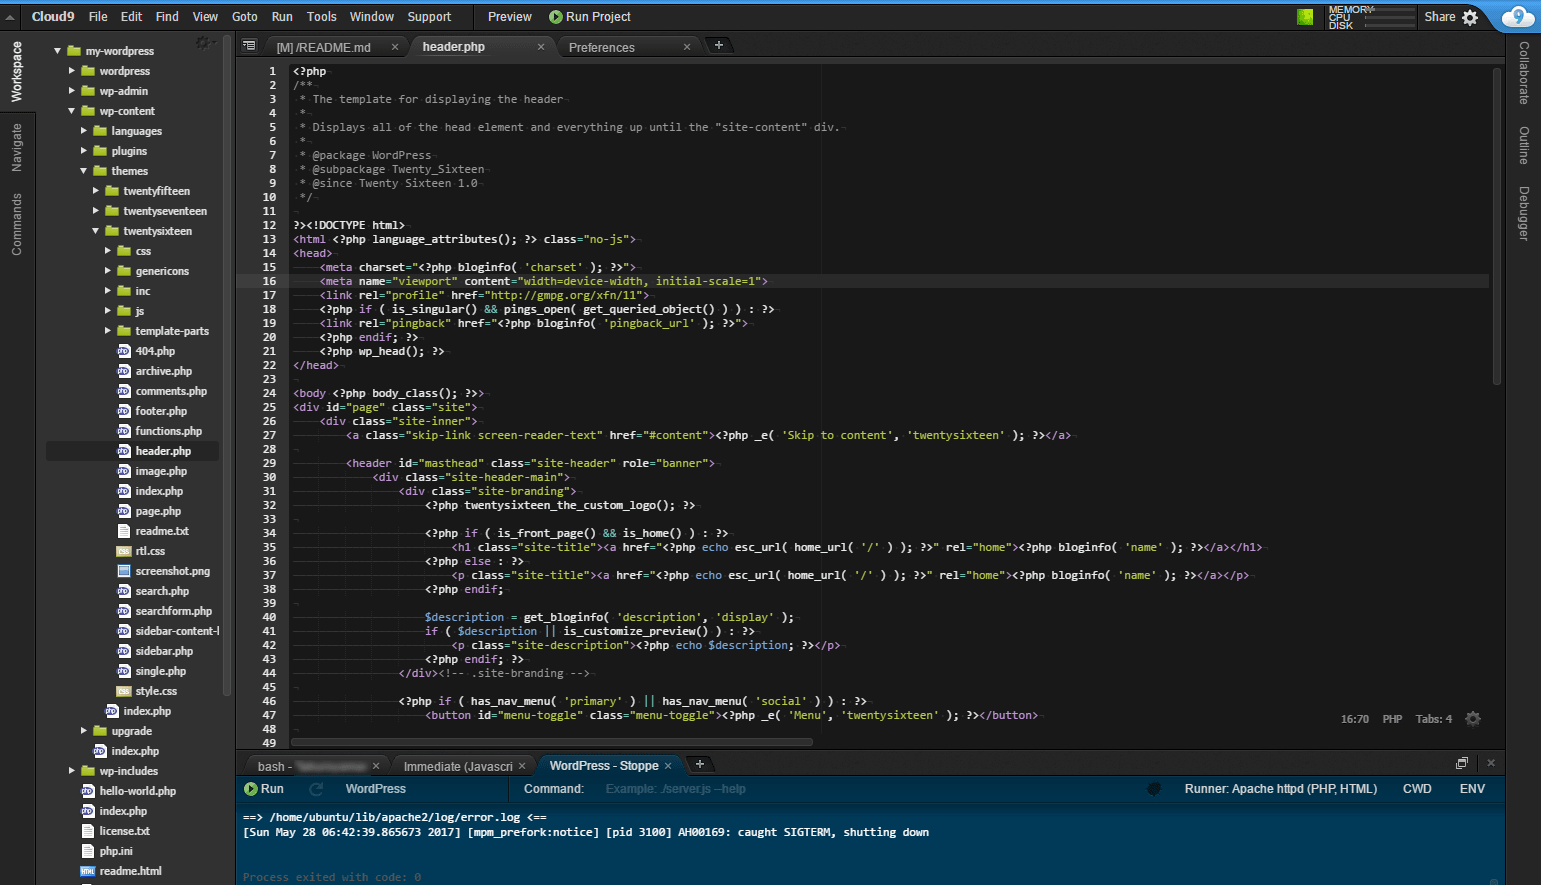Close the README.md tab
1541x885 pixels.
coord(395,47)
